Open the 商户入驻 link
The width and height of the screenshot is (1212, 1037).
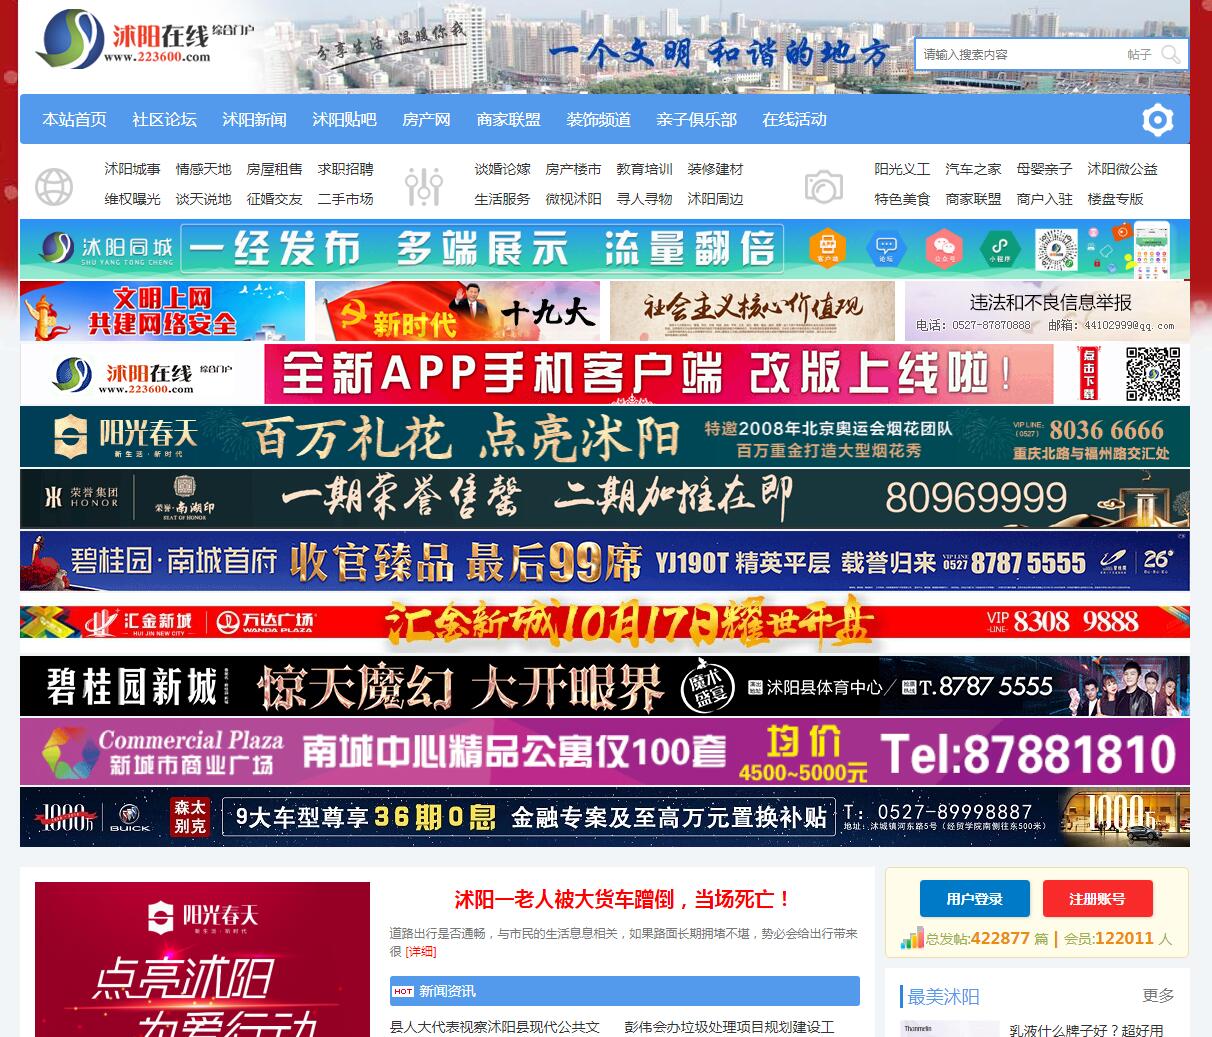tap(1044, 199)
